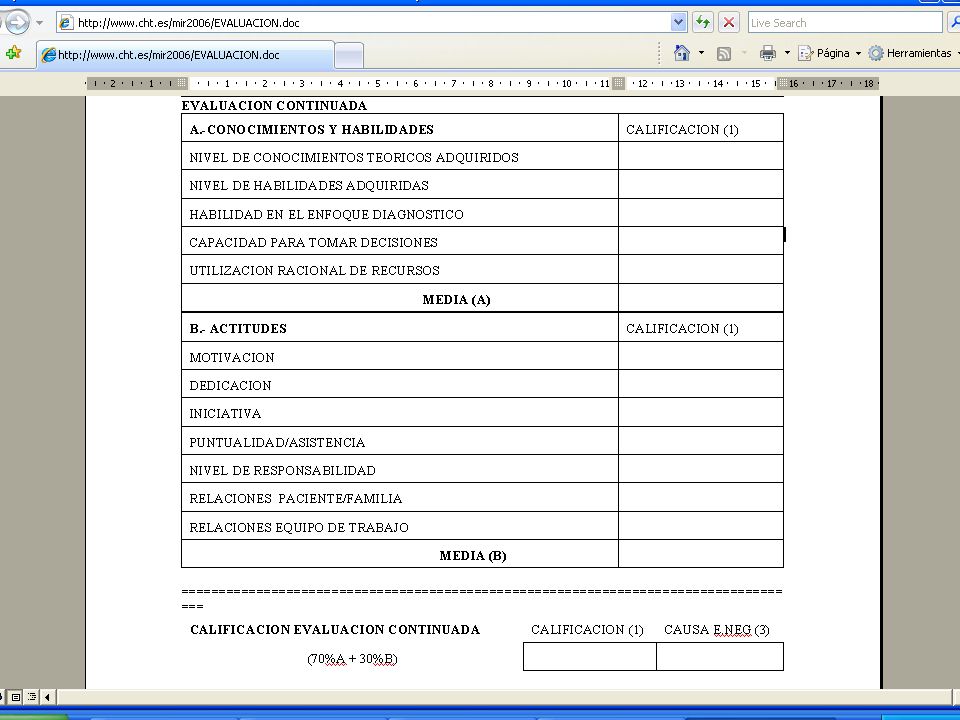
Task: Click empty grade cell in MEDIA (B) row
Action: (701, 553)
